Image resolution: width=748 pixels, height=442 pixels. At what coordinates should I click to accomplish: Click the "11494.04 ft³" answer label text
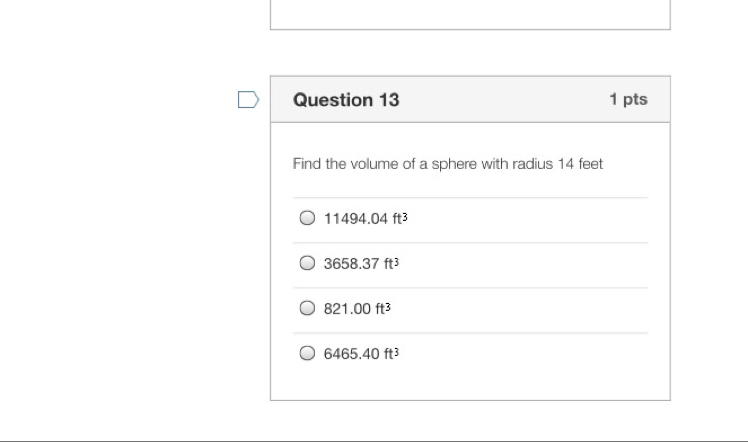point(365,218)
